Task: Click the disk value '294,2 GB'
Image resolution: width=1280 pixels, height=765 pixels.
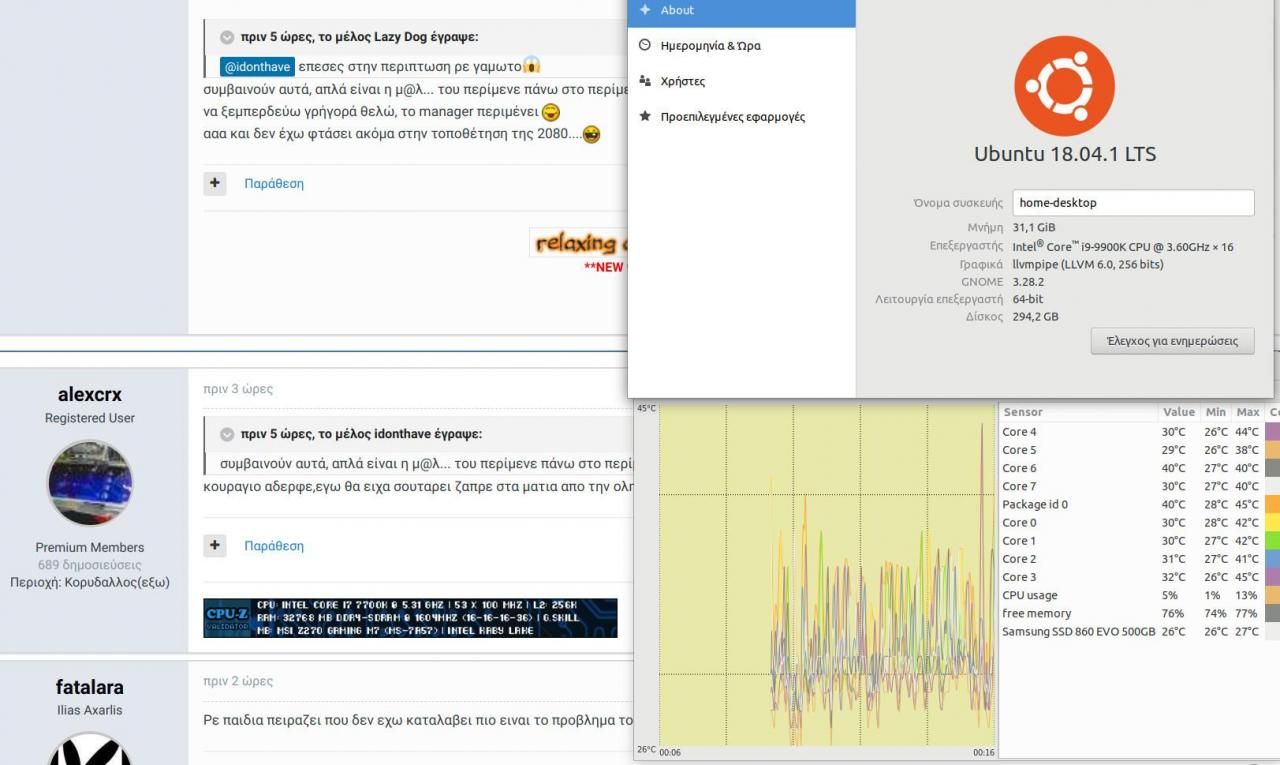Action: pos(1035,317)
